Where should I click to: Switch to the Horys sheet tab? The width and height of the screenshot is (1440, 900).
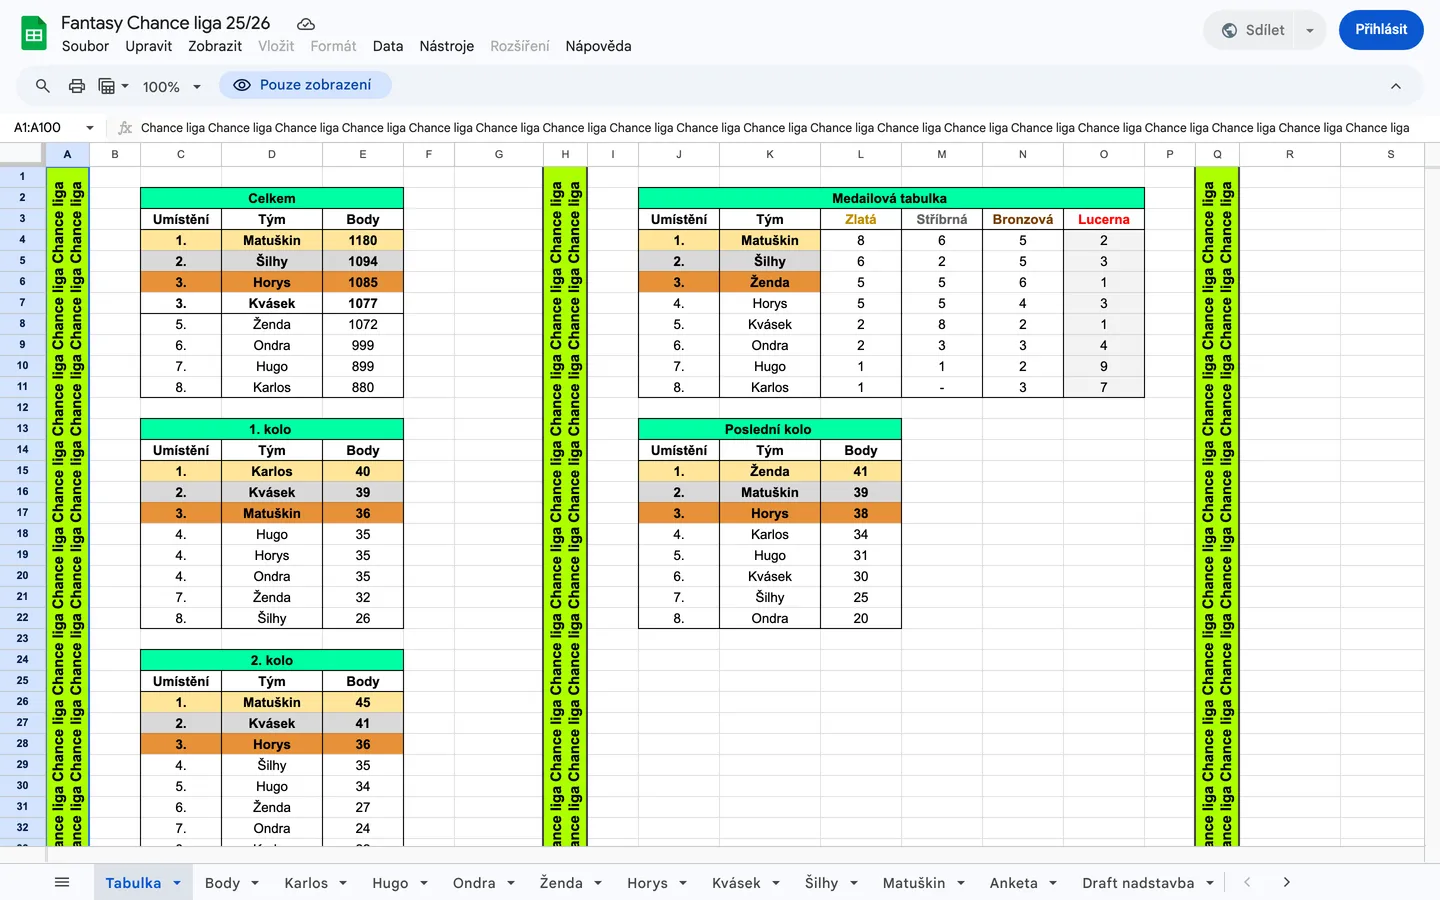tap(647, 883)
